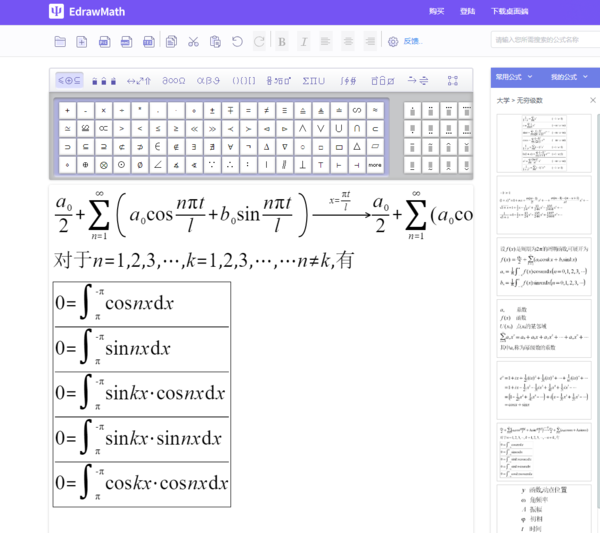Screen dimensions: 600x533
Task: Open the integral templates category
Action: 348,81
